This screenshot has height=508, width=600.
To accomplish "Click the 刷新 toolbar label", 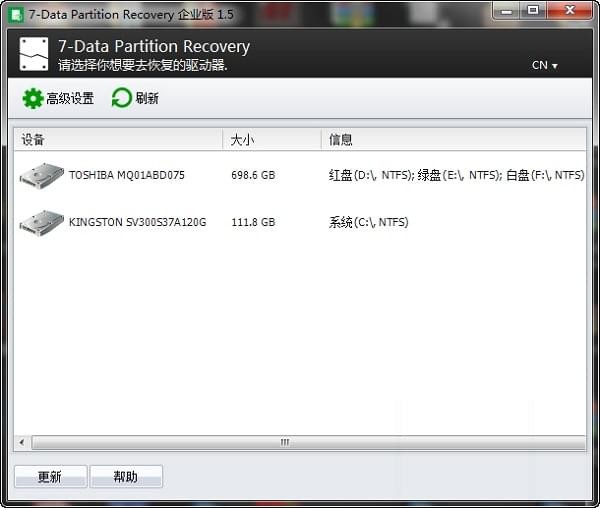I will pyautogui.click(x=147, y=98).
